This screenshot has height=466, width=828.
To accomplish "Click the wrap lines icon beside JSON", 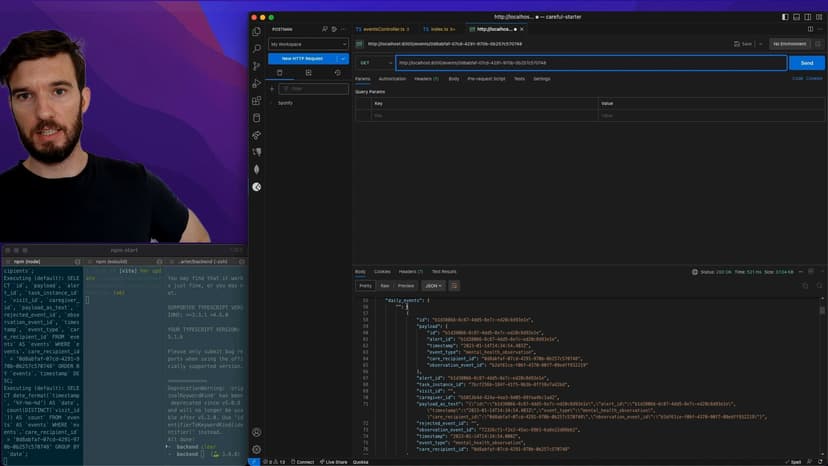I will coord(453,285).
